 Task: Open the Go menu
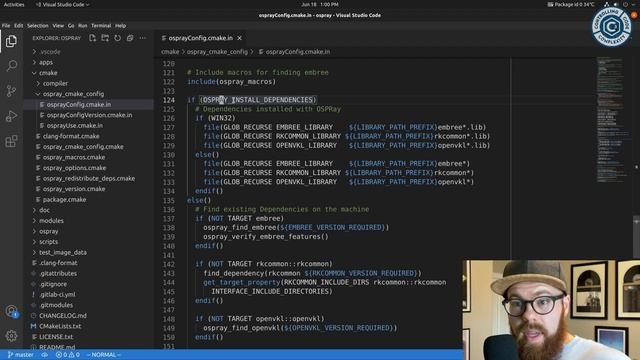click(71, 25)
